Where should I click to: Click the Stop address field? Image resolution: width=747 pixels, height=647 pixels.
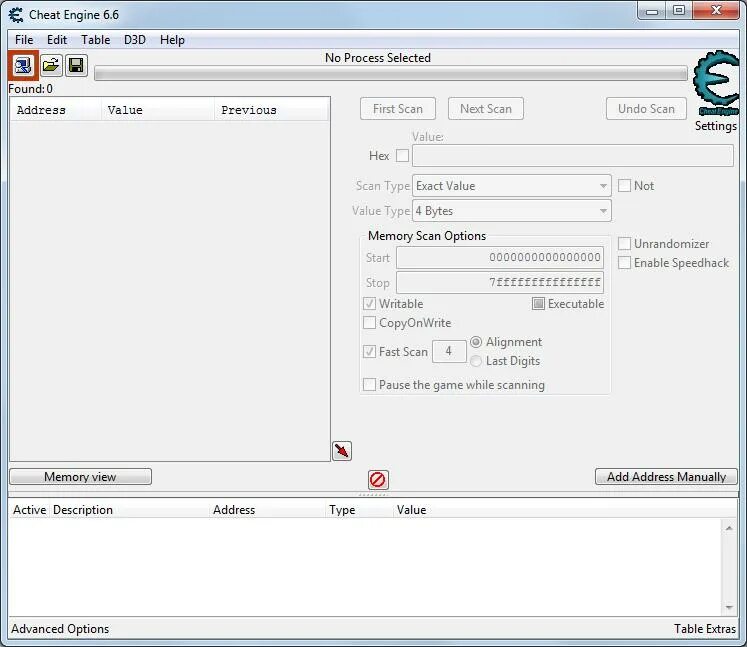tap(500, 283)
